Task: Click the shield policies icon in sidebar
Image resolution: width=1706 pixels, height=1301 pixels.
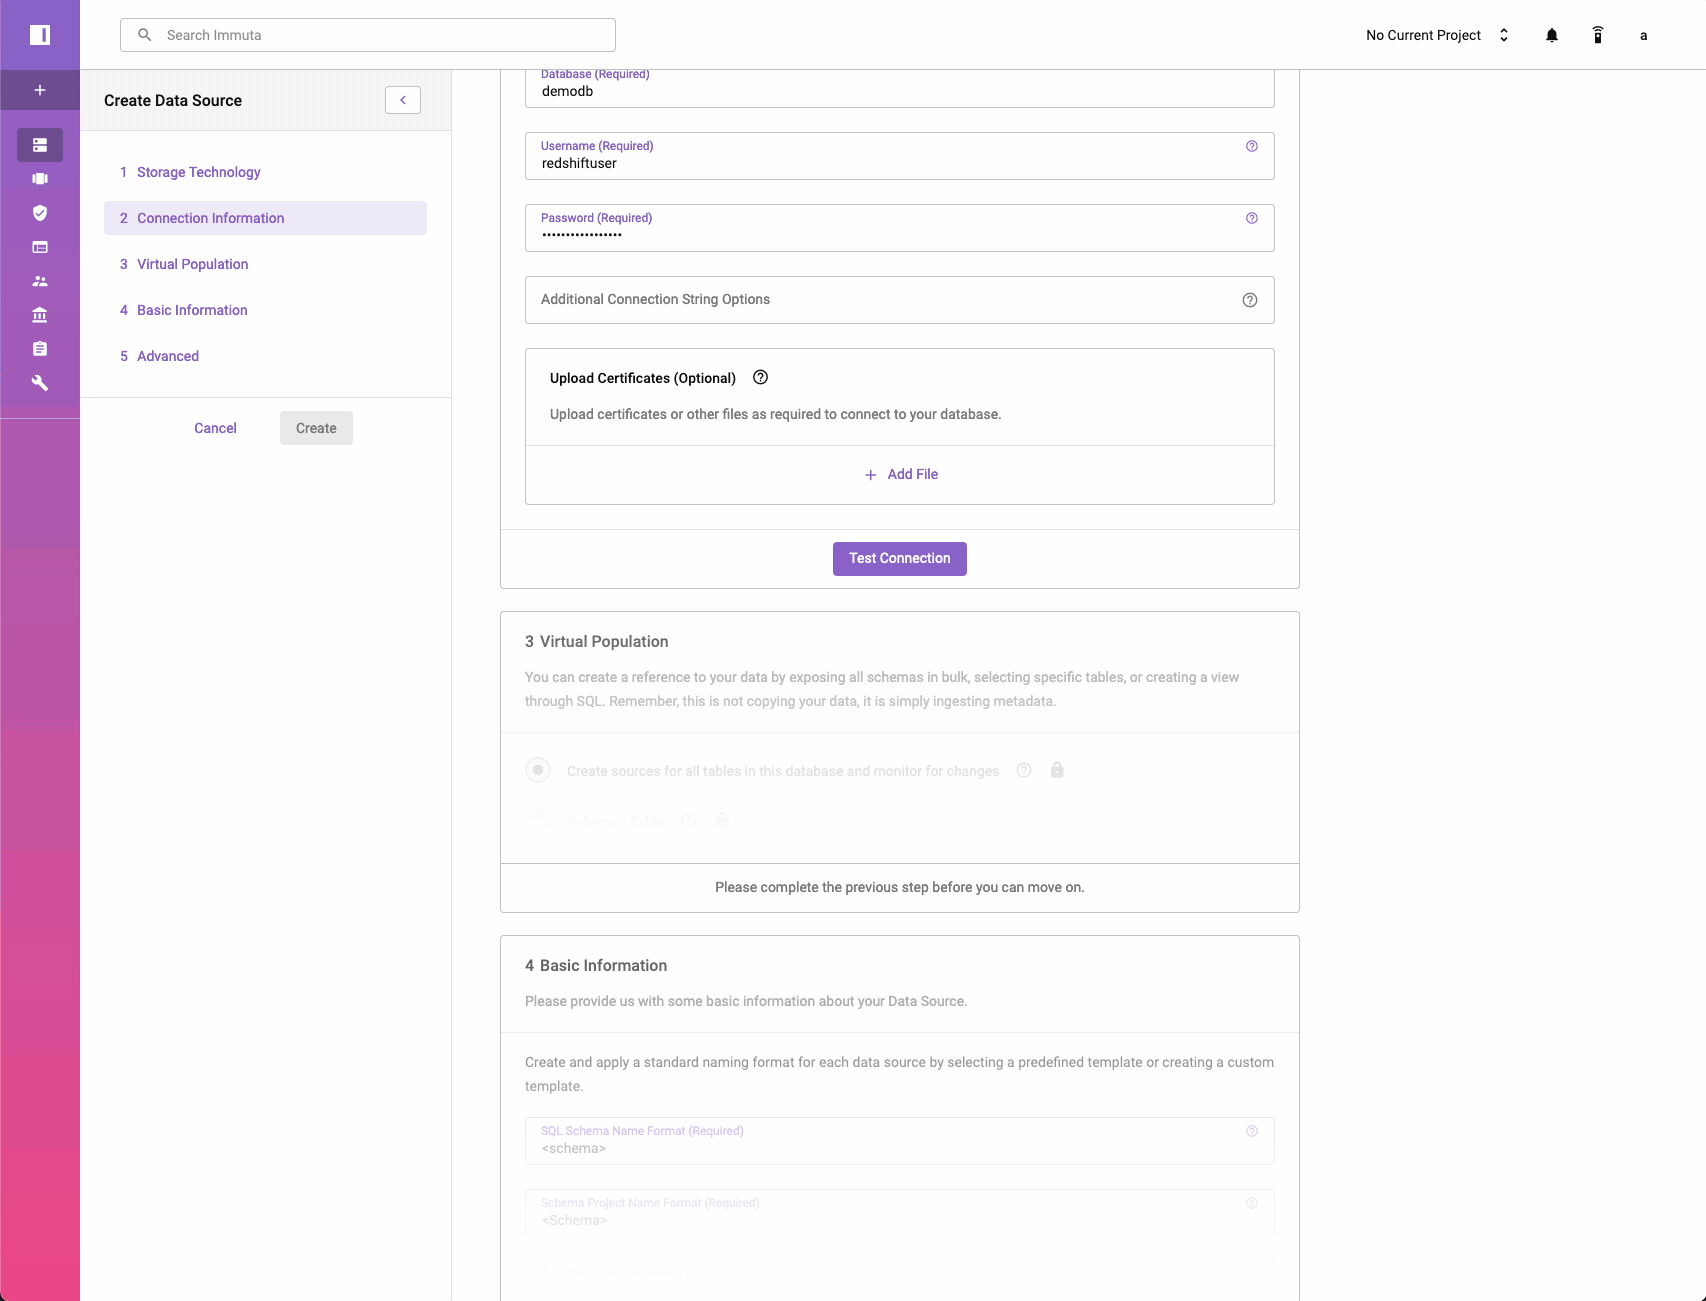Action: pos(40,213)
